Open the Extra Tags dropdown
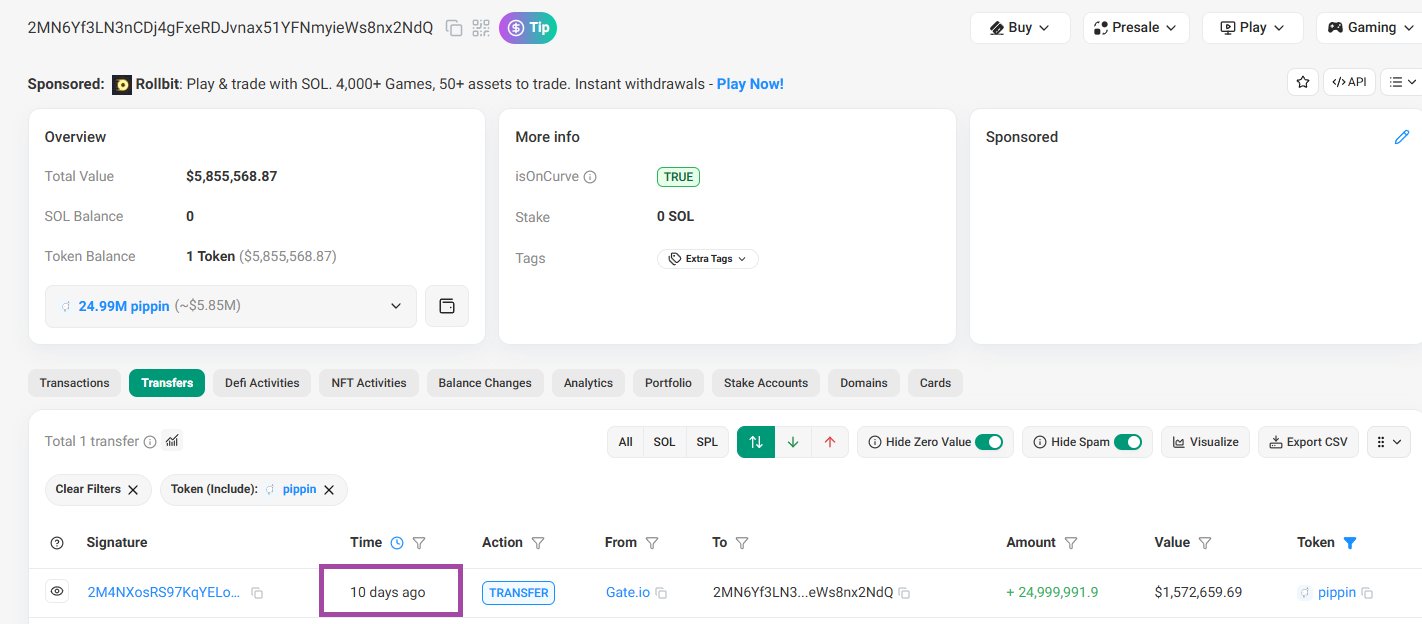 708,259
